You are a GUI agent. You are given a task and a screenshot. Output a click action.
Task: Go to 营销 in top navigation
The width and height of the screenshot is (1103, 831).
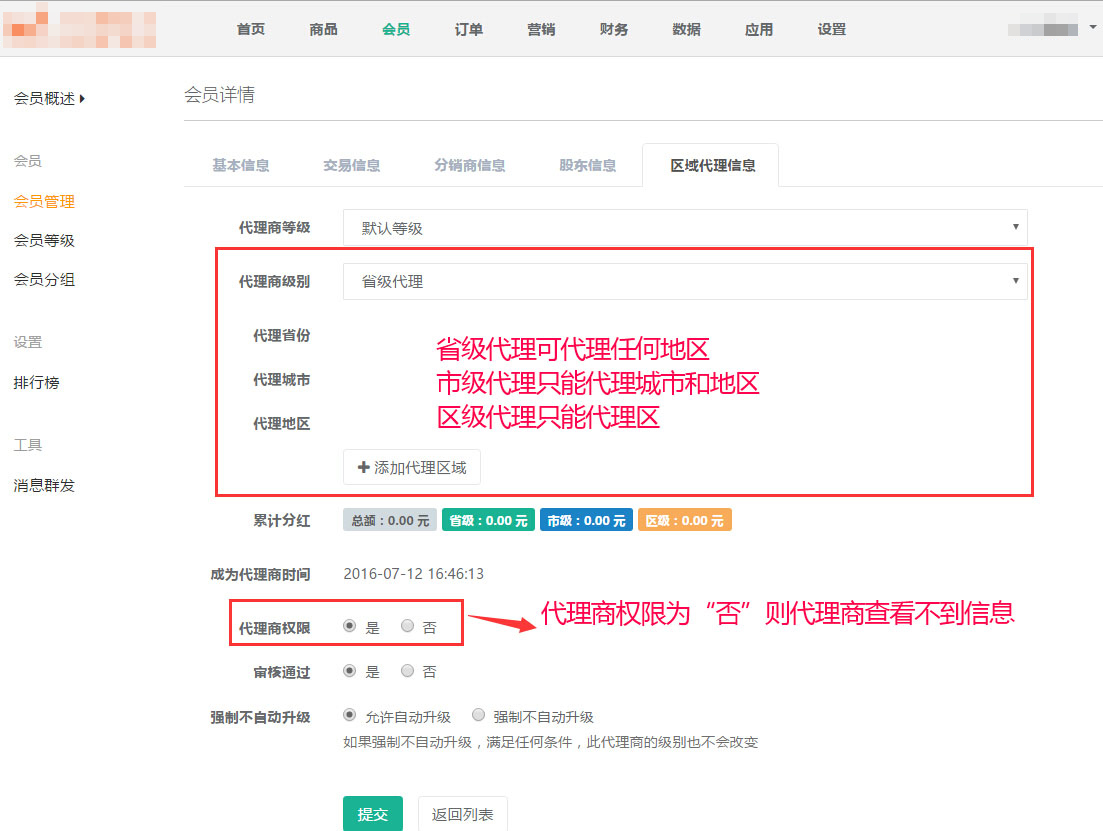pos(541,29)
